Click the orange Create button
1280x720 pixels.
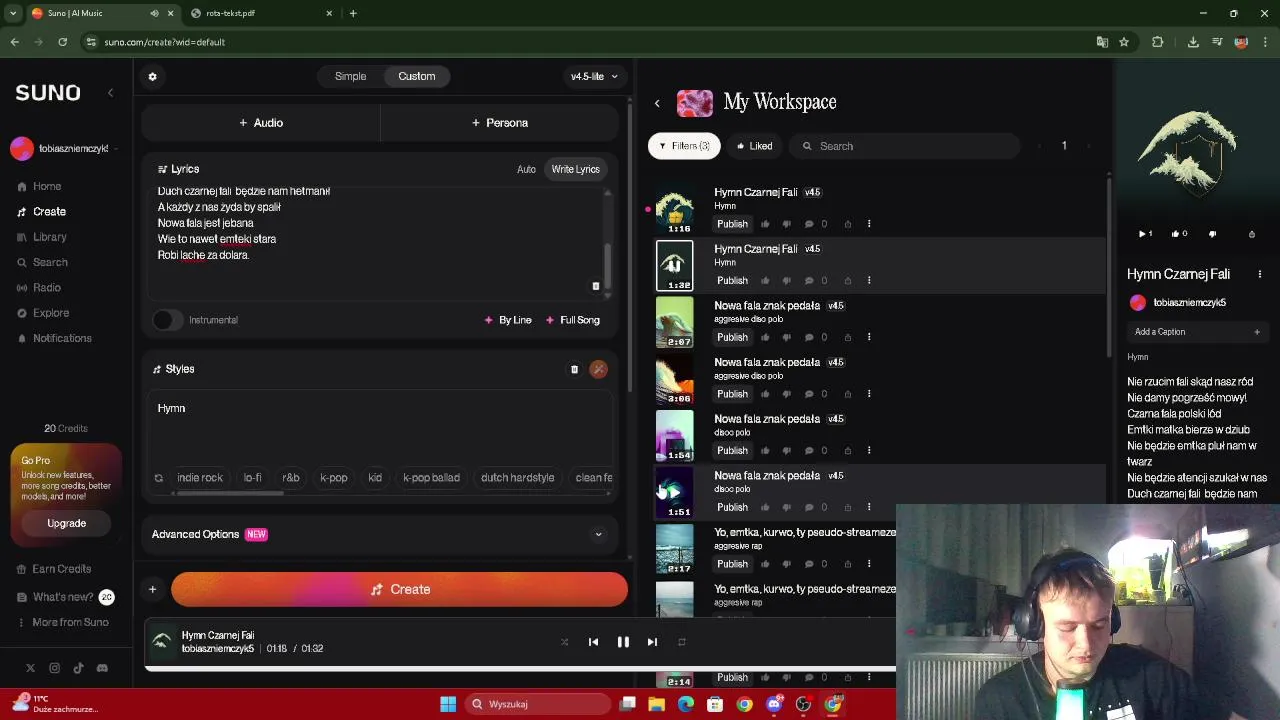[x=399, y=590]
